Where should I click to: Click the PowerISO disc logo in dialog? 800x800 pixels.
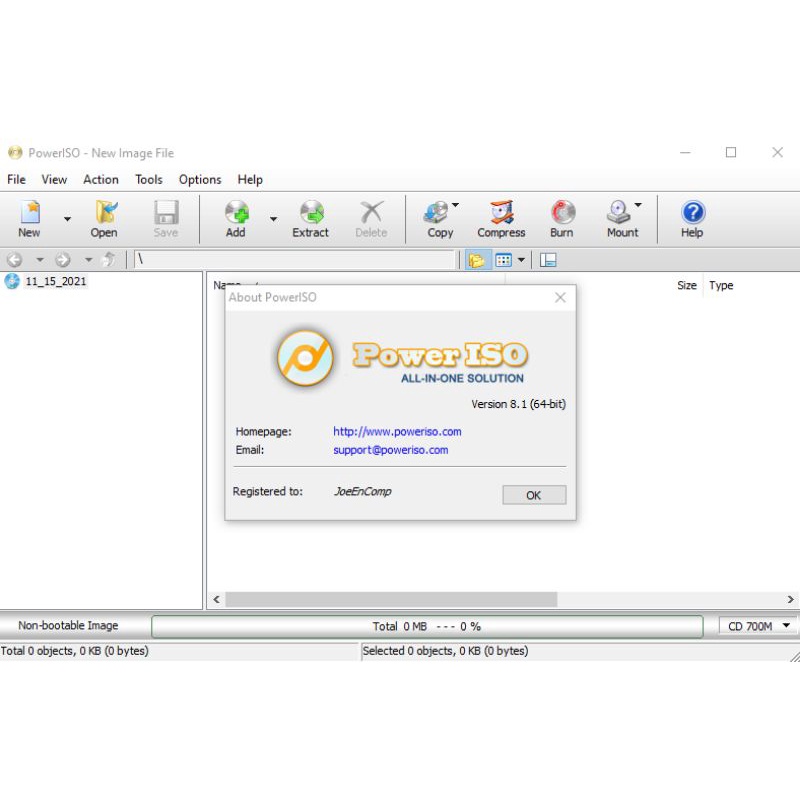point(305,358)
